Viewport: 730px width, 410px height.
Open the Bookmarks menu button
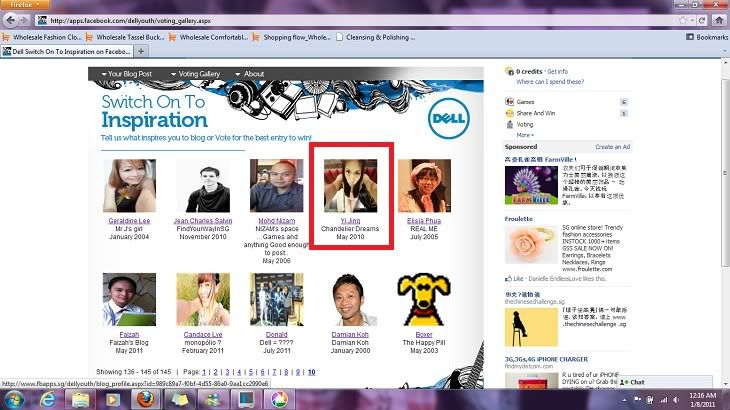[x=707, y=37]
